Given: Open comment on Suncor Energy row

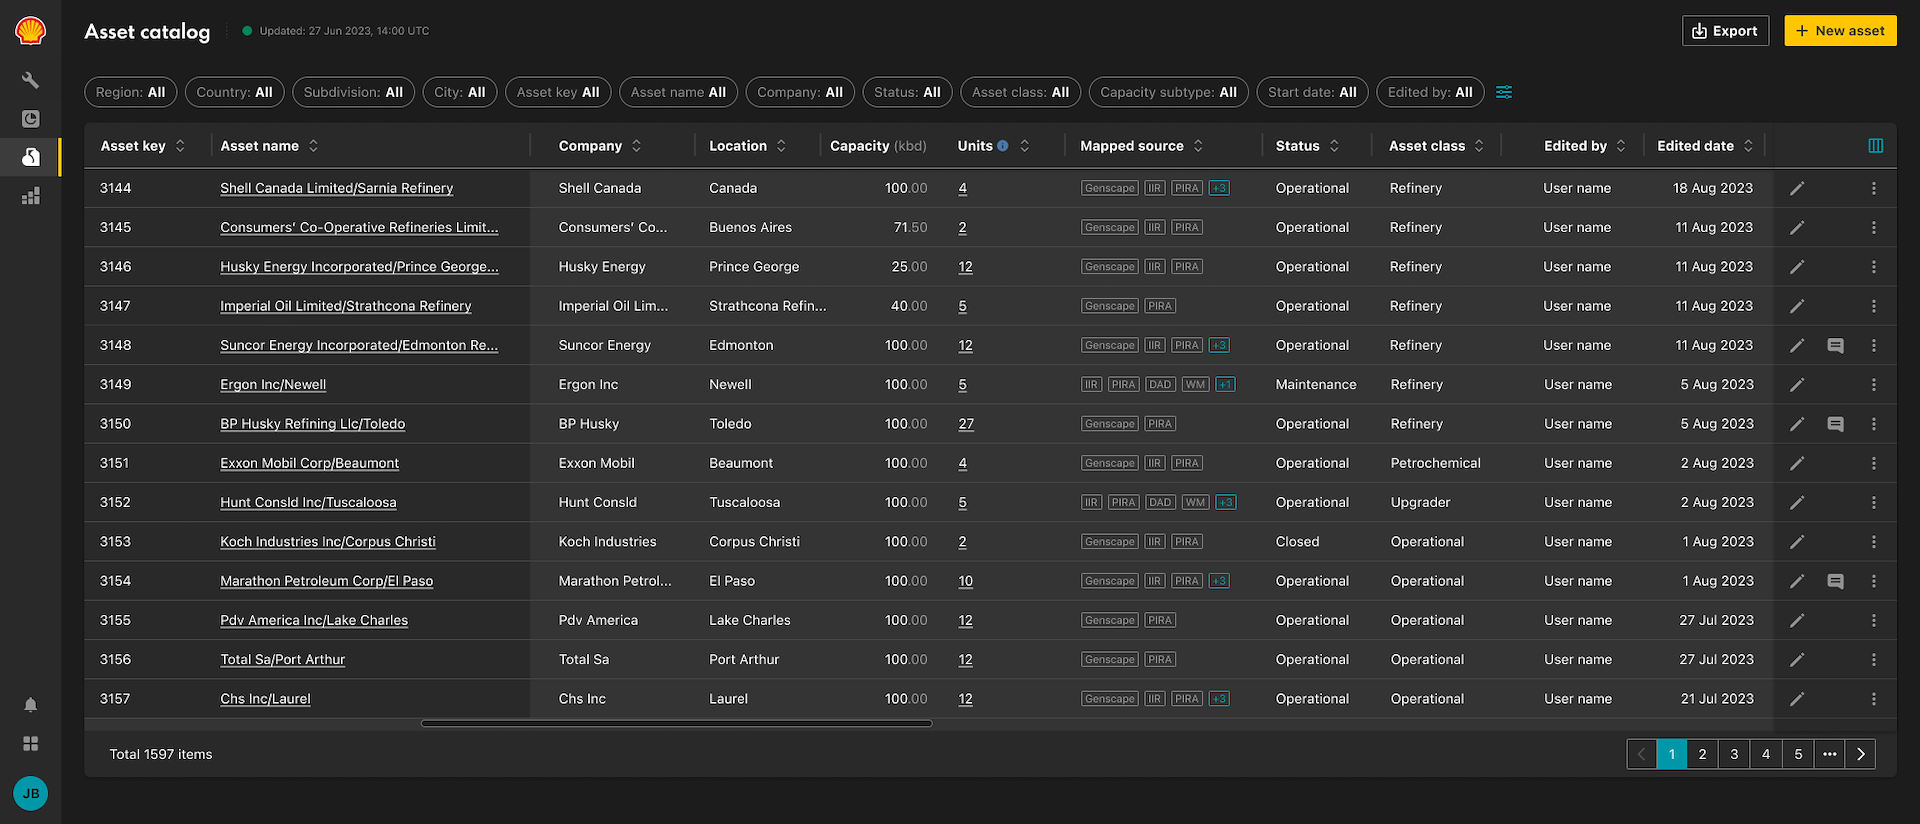Looking at the screenshot, I should point(1836,345).
